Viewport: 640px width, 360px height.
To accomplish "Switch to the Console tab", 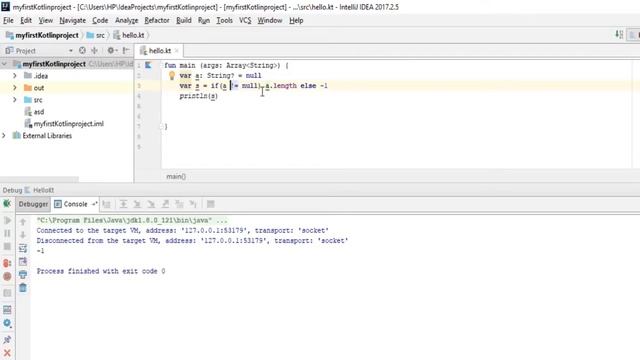I will 75,204.
